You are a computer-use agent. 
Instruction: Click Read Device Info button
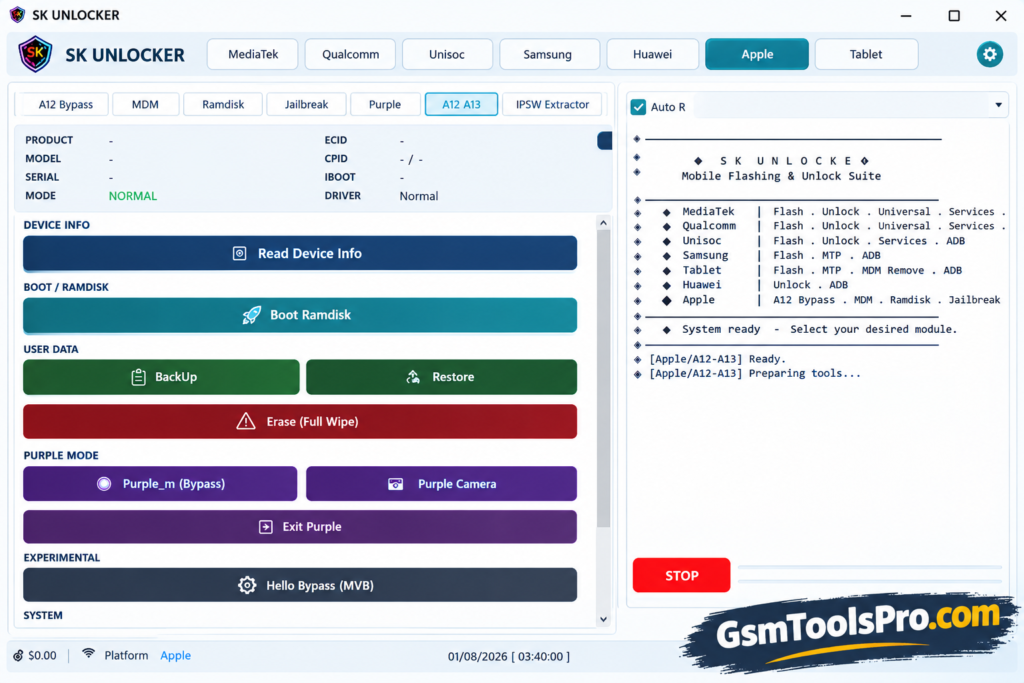point(300,253)
